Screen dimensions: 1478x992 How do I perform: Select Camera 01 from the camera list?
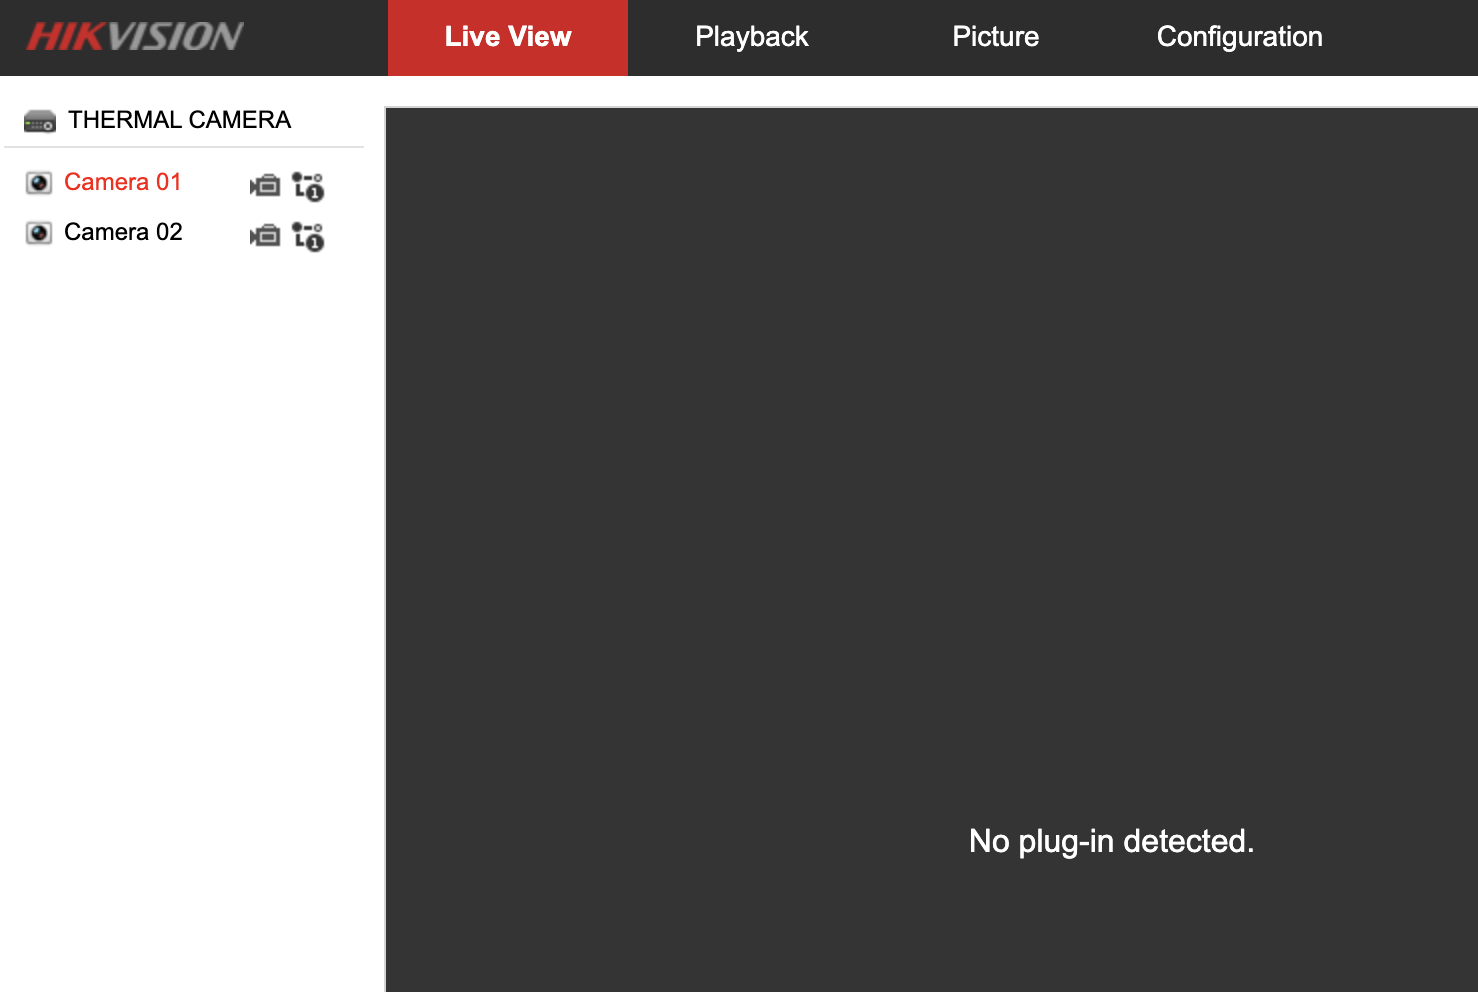click(122, 182)
